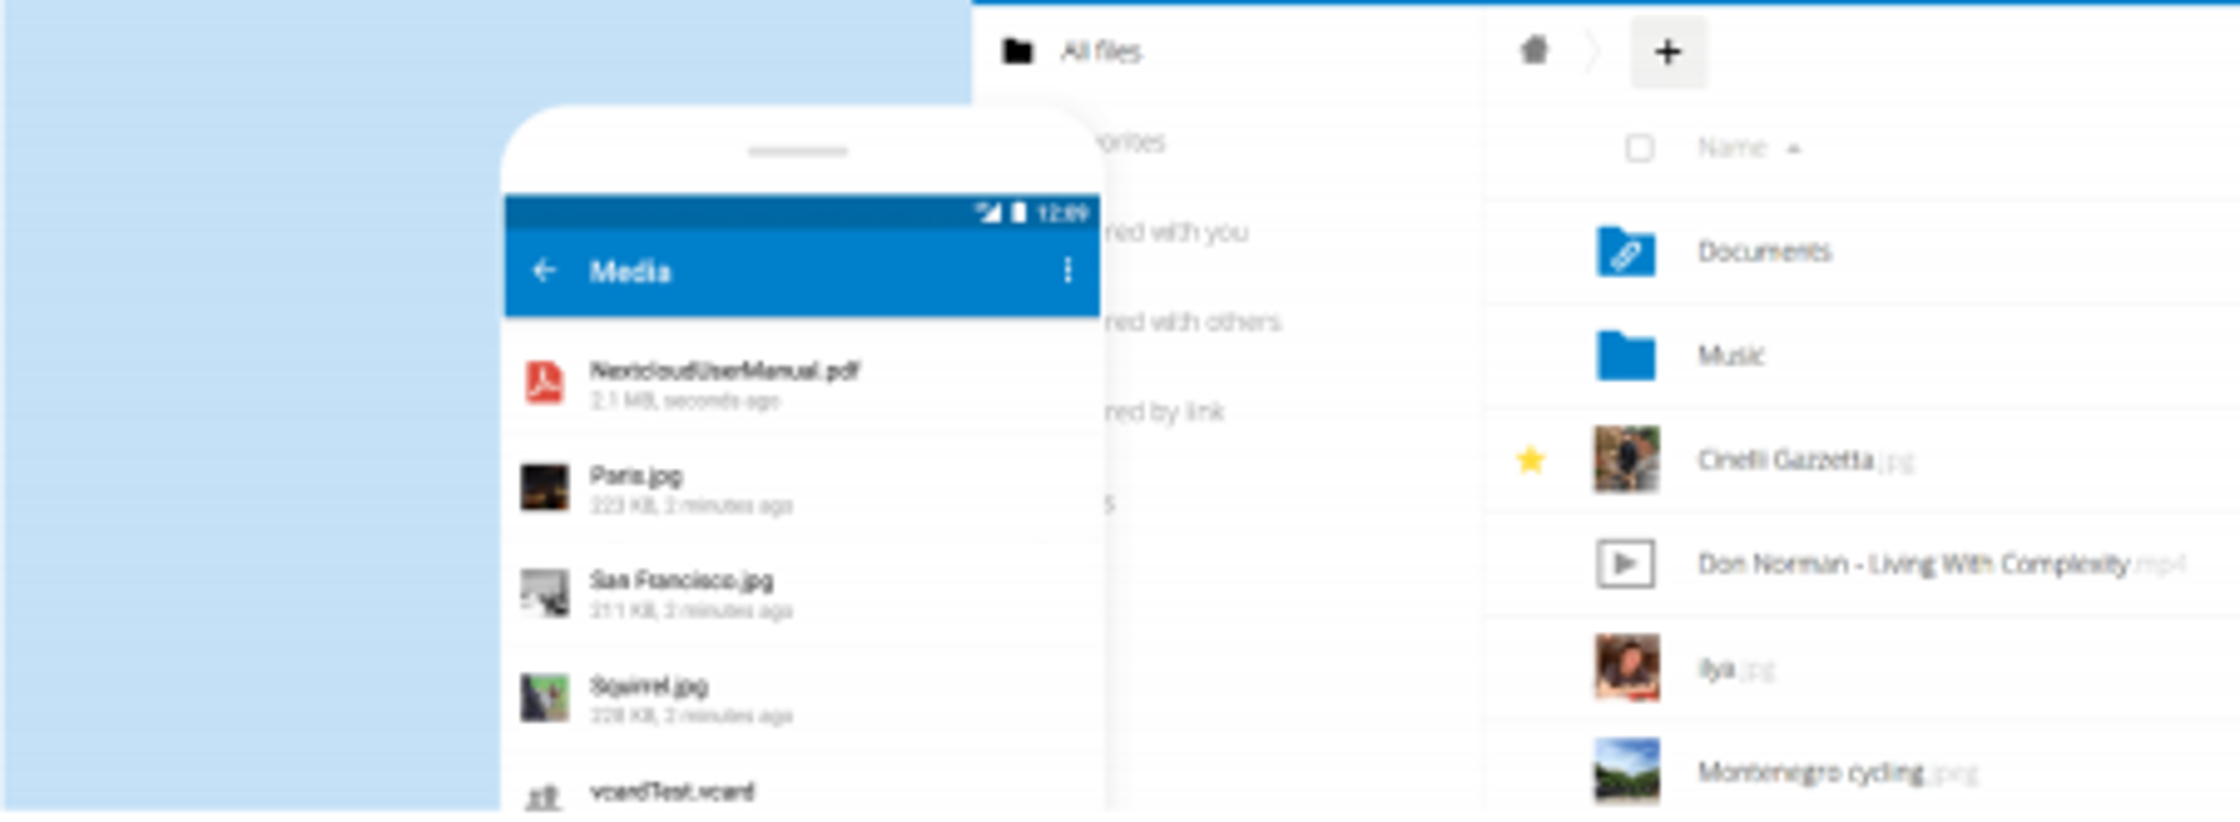Go to home folder breadcrumb icon
The height and width of the screenshot is (822, 2240).
tap(1534, 50)
